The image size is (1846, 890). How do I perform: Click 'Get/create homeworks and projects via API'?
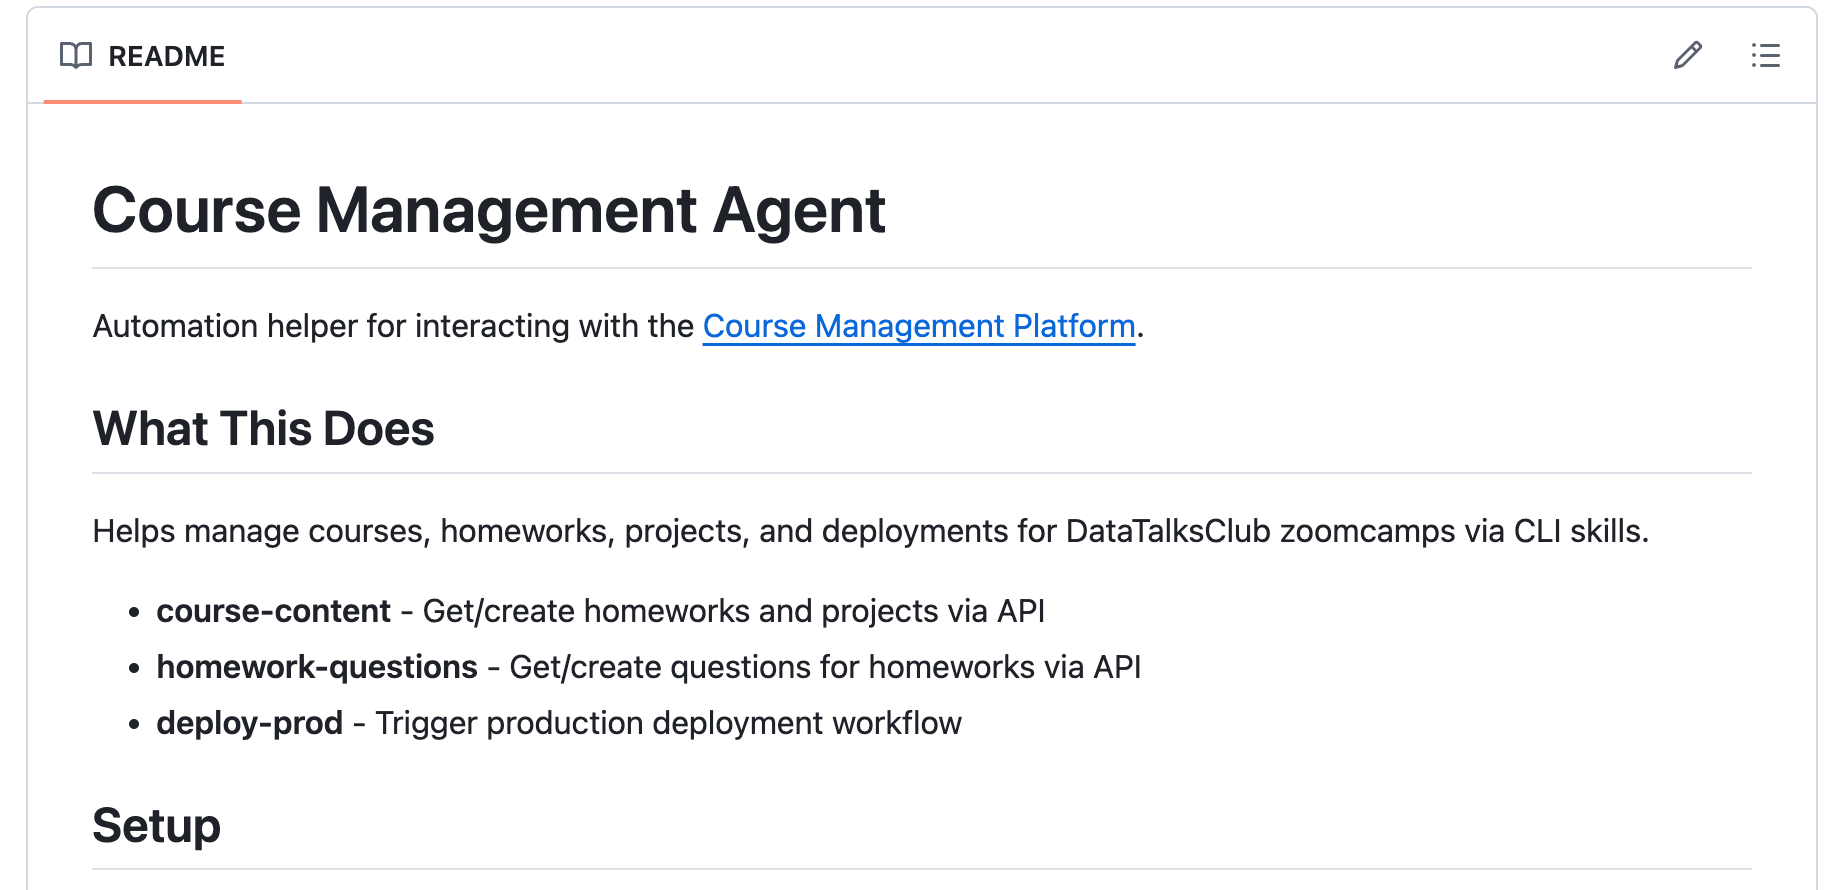point(734,611)
